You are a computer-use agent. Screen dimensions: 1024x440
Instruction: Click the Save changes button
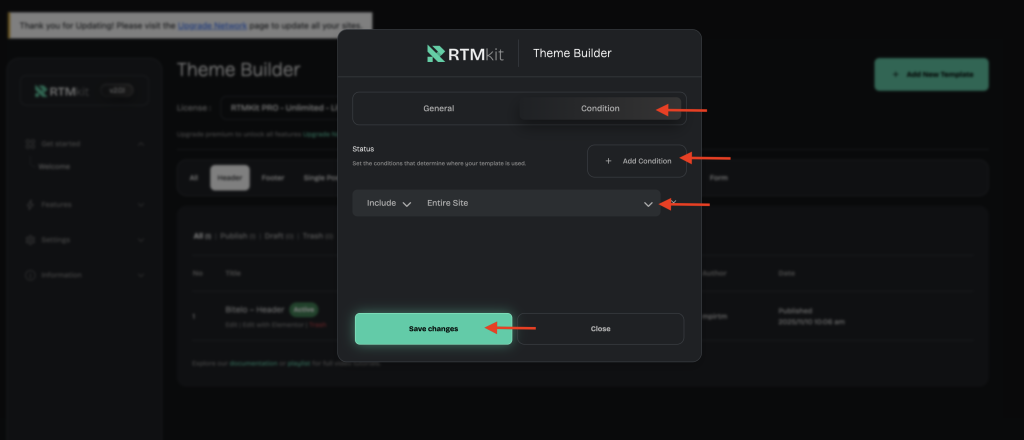point(433,329)
